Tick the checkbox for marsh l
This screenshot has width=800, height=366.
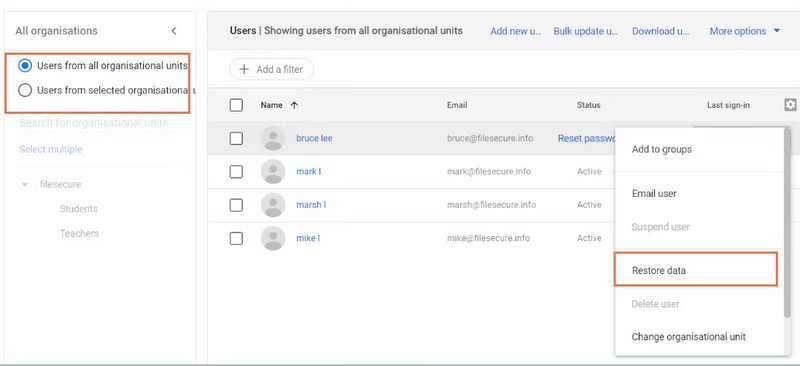[x=236, y=205]
